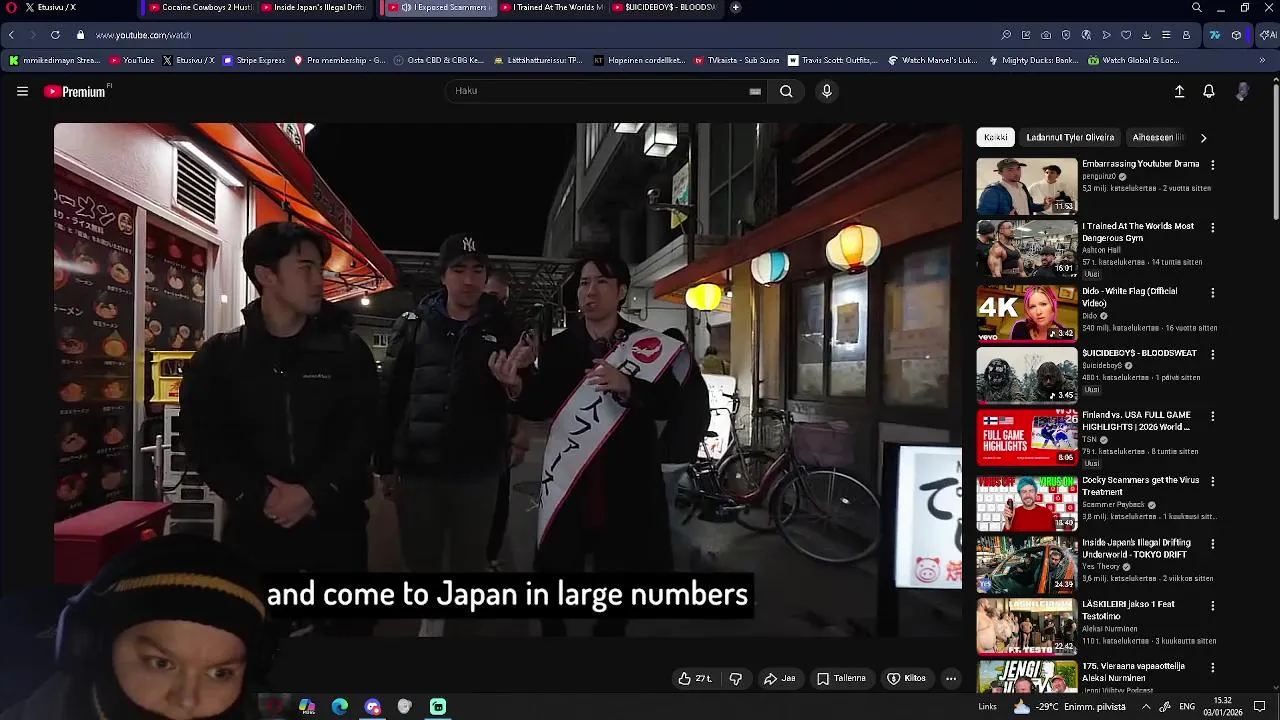Open the Opera AI assistant button
Screen dimensions: 1280x720
1267,35
